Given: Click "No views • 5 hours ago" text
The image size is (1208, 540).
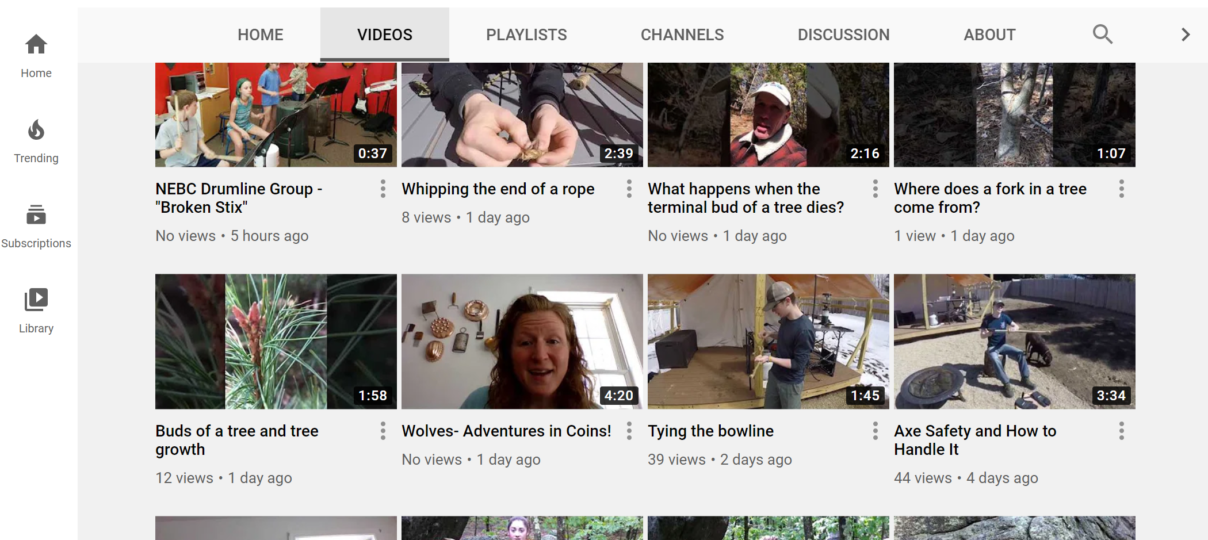Looking at the screenshot, I should coord(232,236).
